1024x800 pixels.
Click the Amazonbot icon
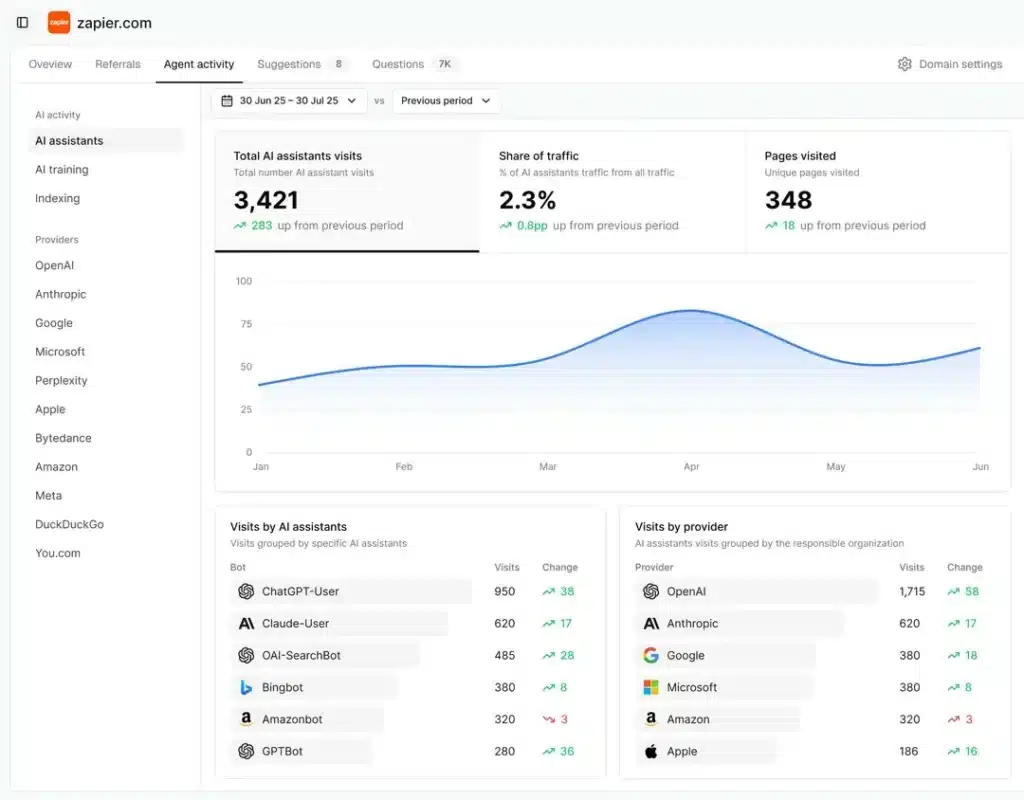click(246, 719)
